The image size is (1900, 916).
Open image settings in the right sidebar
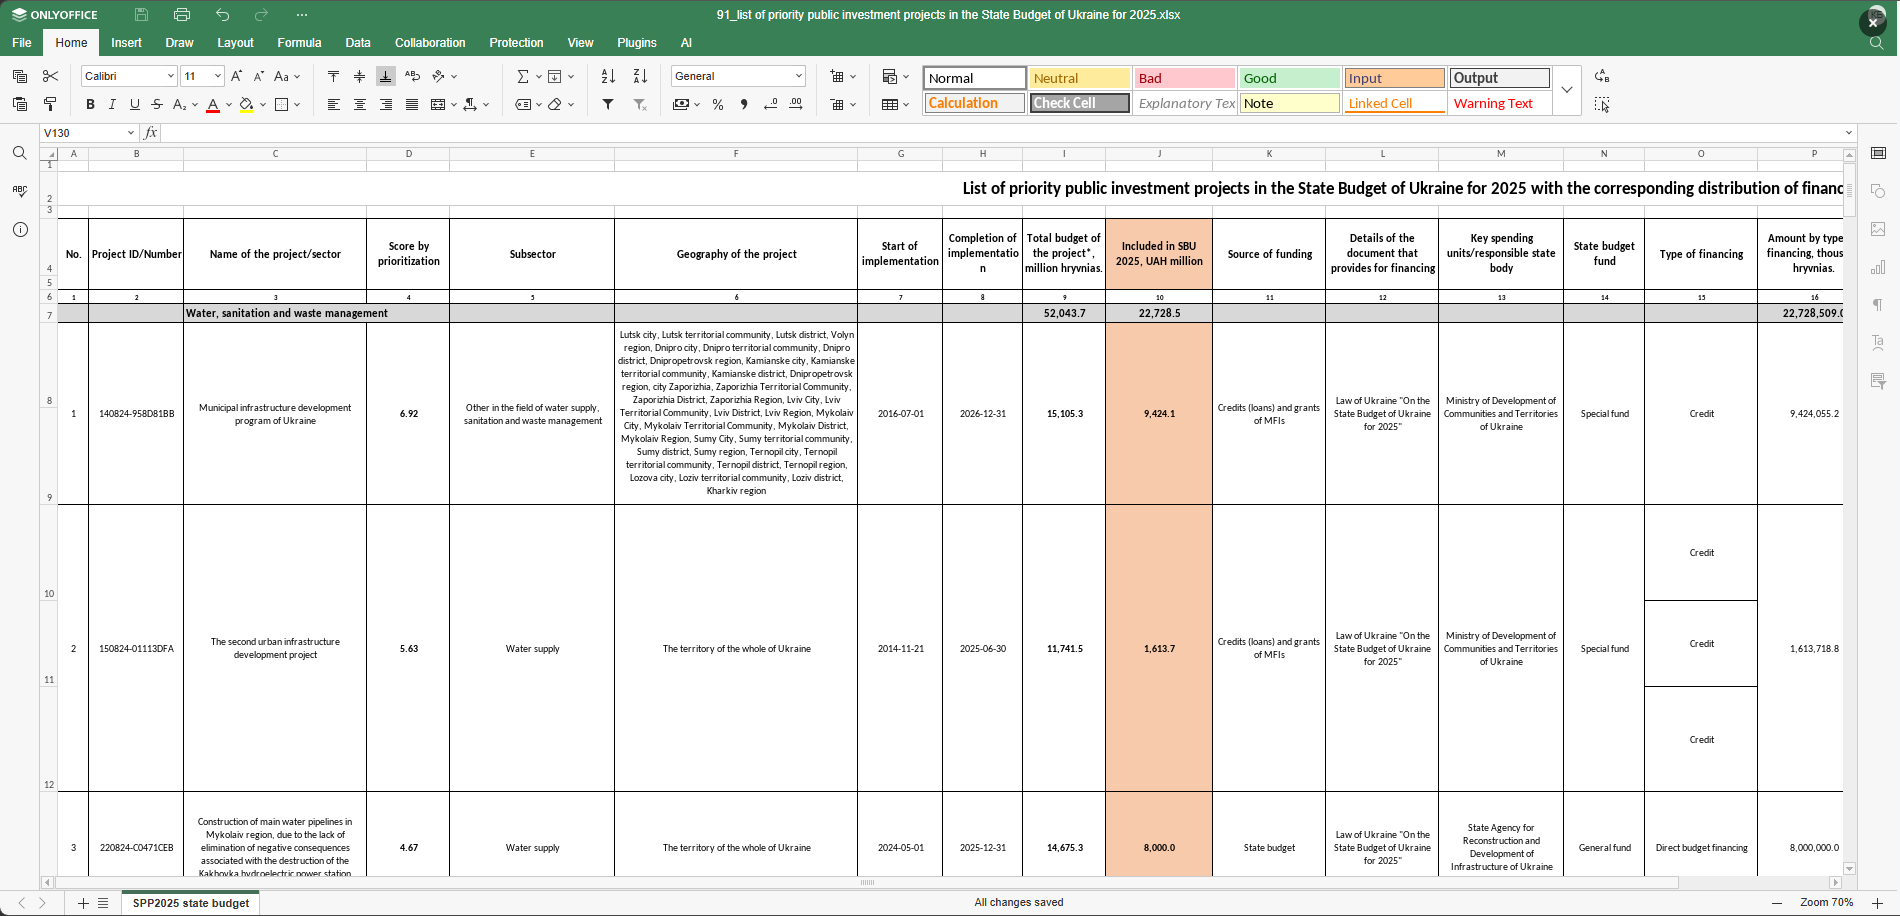pyautogui.click(x=1879, y=229)
